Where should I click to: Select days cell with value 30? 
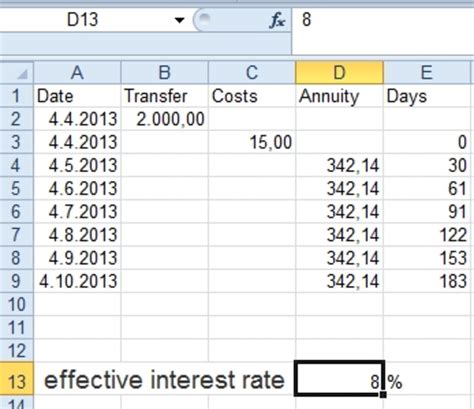427,165
